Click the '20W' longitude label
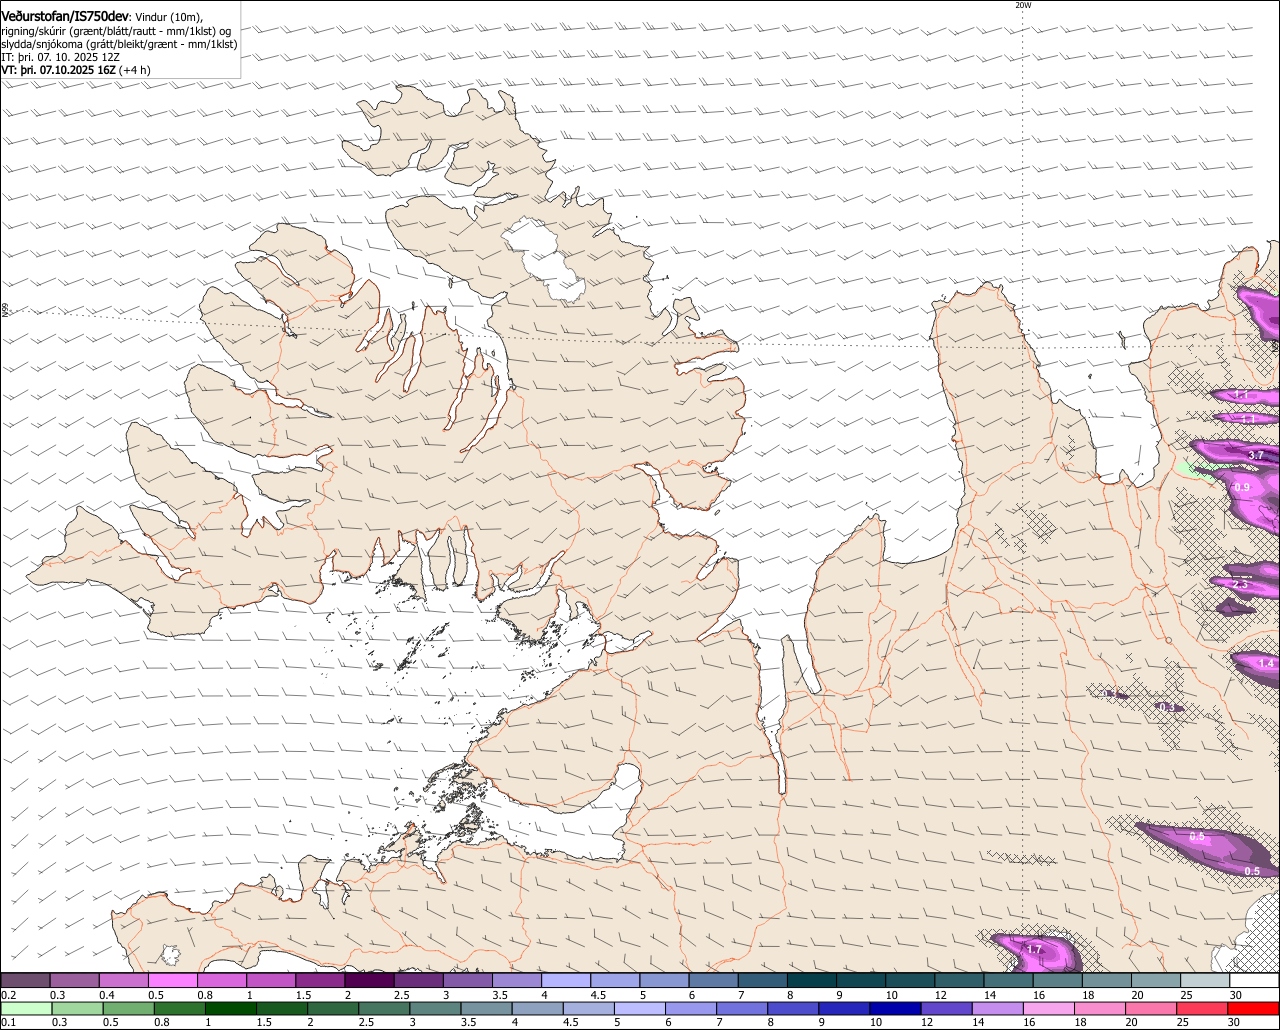The image size is (1280, 1030). coord(1023,5)
